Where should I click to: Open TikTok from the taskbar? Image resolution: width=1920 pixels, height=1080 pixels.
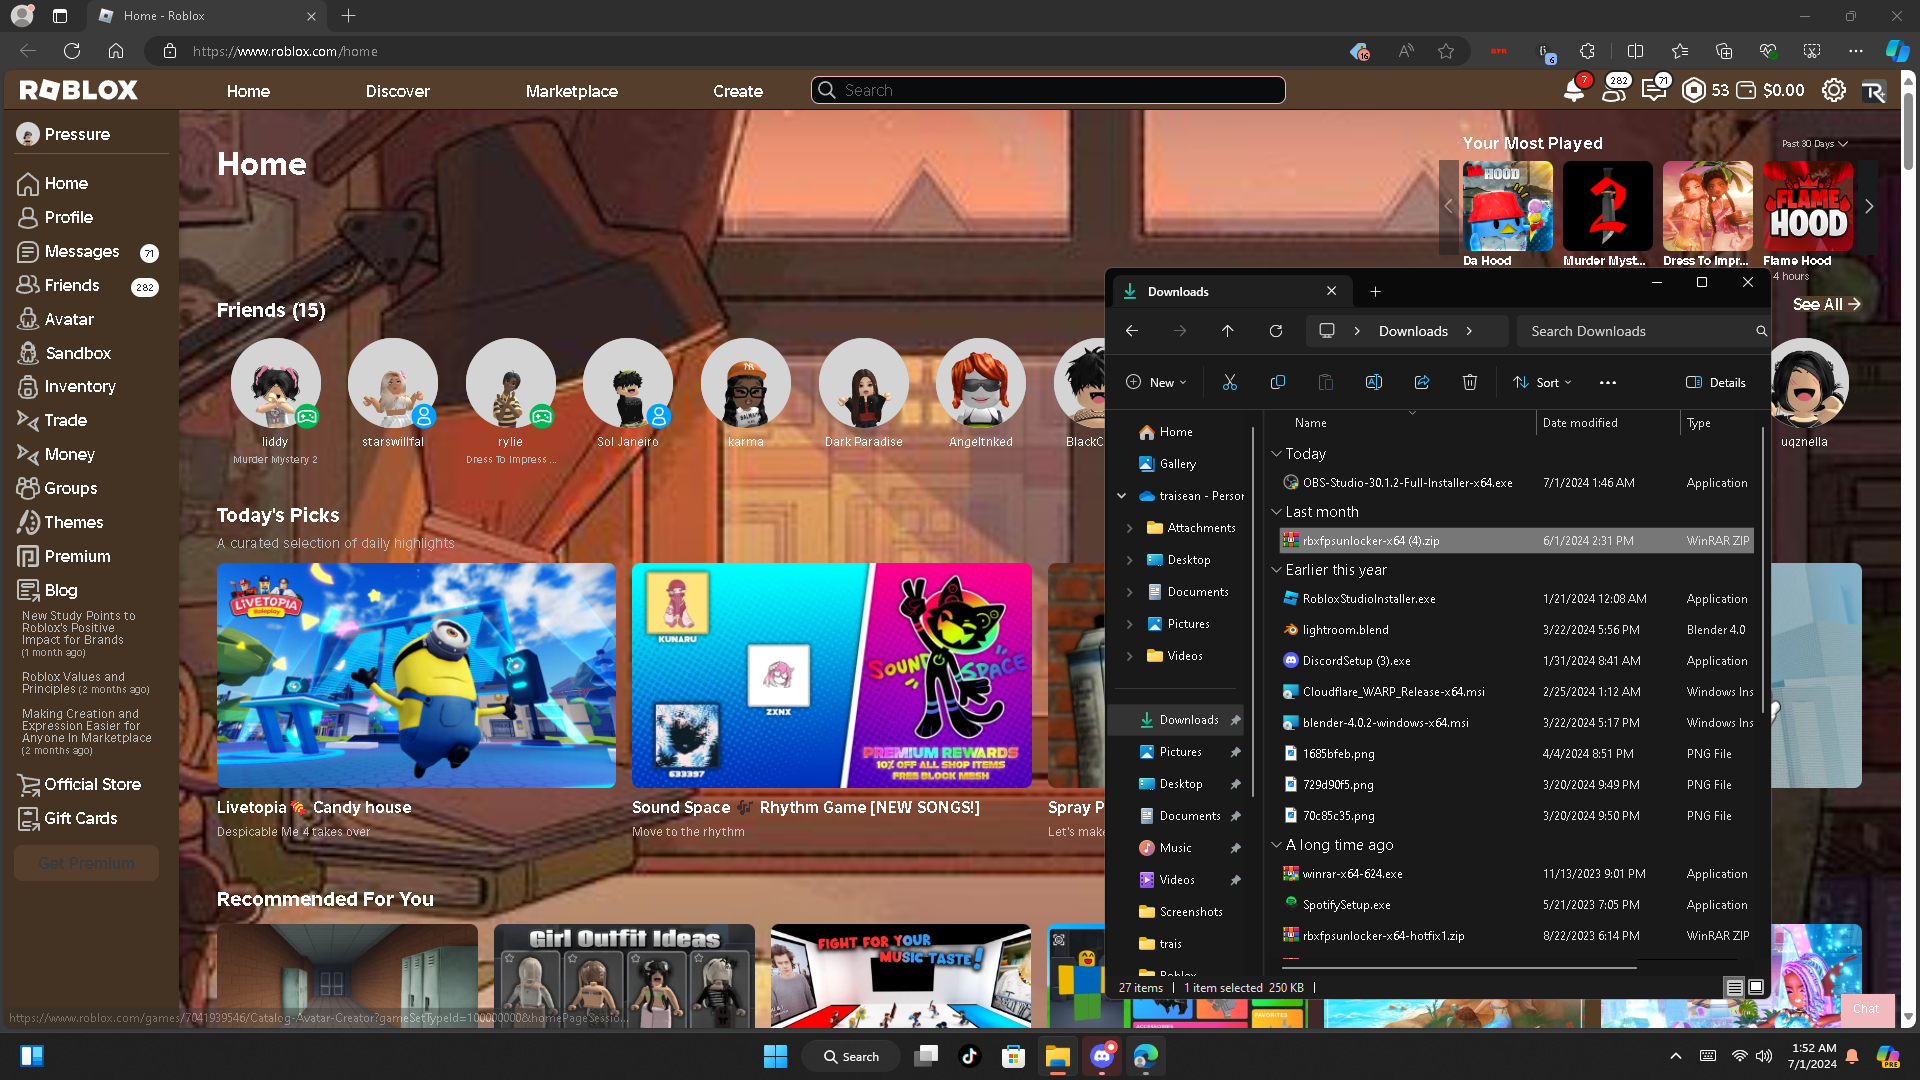click(x=970, y=1056)
